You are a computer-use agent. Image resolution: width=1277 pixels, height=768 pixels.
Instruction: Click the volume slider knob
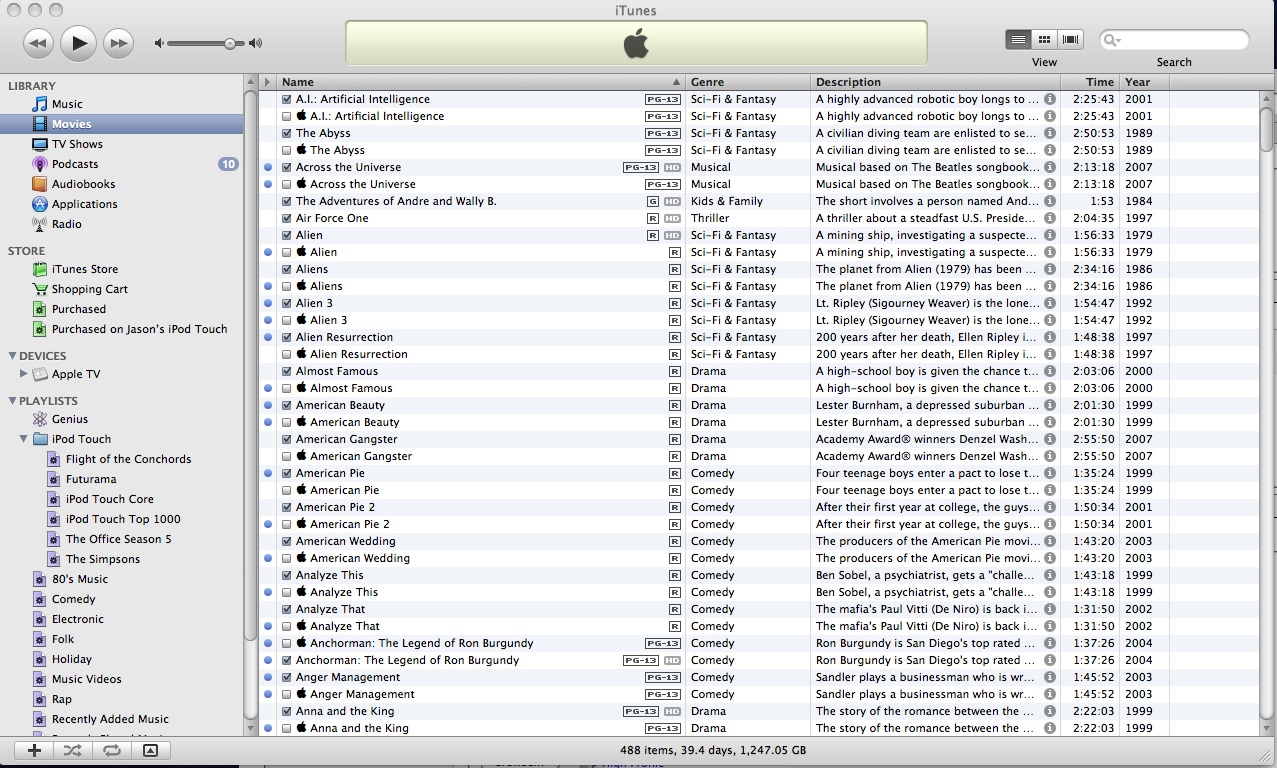click(x=230, y=43)
